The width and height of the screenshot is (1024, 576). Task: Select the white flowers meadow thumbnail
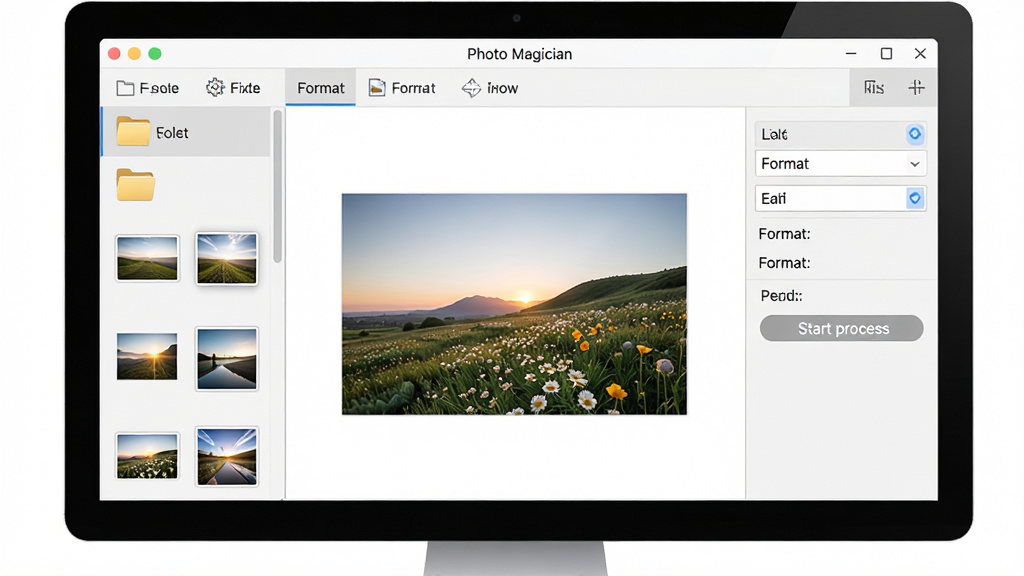[147, 456]
